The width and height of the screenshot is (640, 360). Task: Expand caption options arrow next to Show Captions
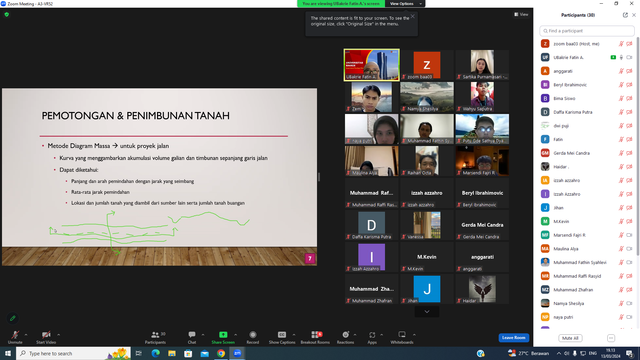(x=294, y=335)
